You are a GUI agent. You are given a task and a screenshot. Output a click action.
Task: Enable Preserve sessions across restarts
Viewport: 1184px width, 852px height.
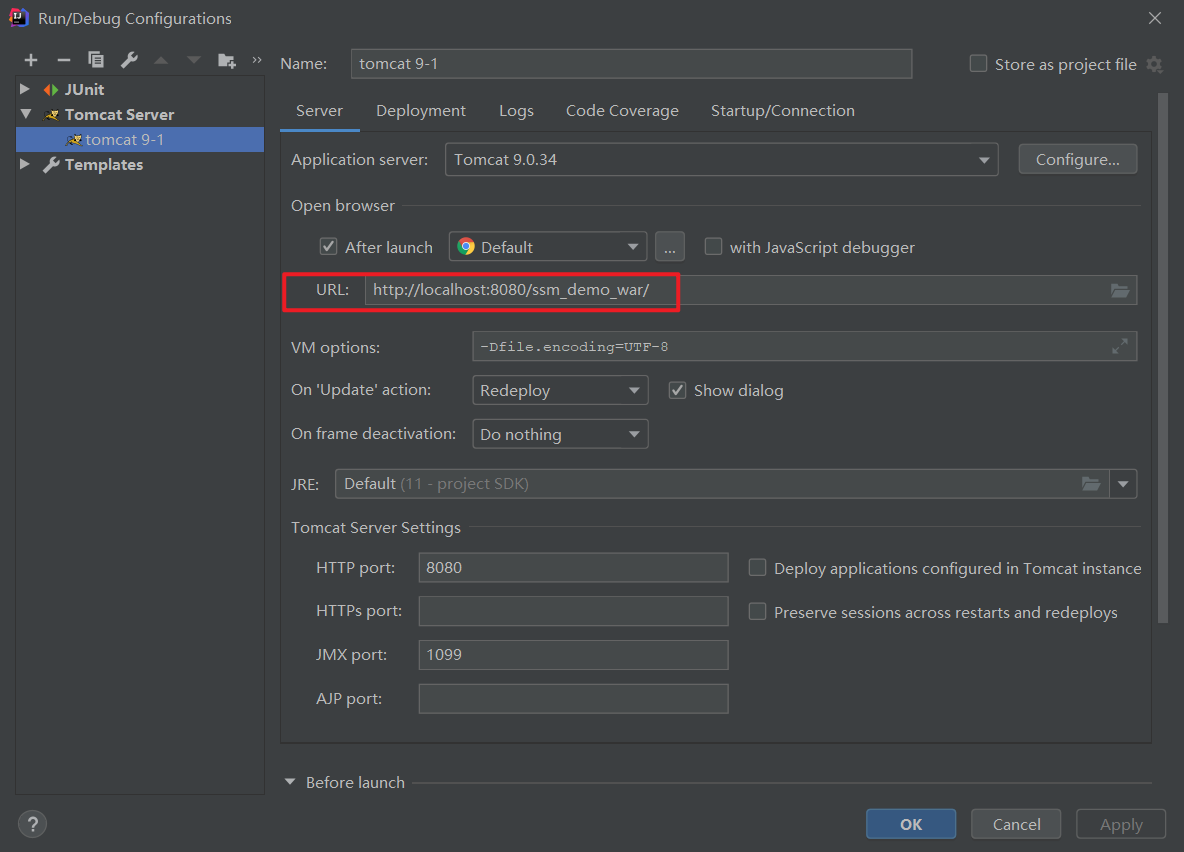757,611
